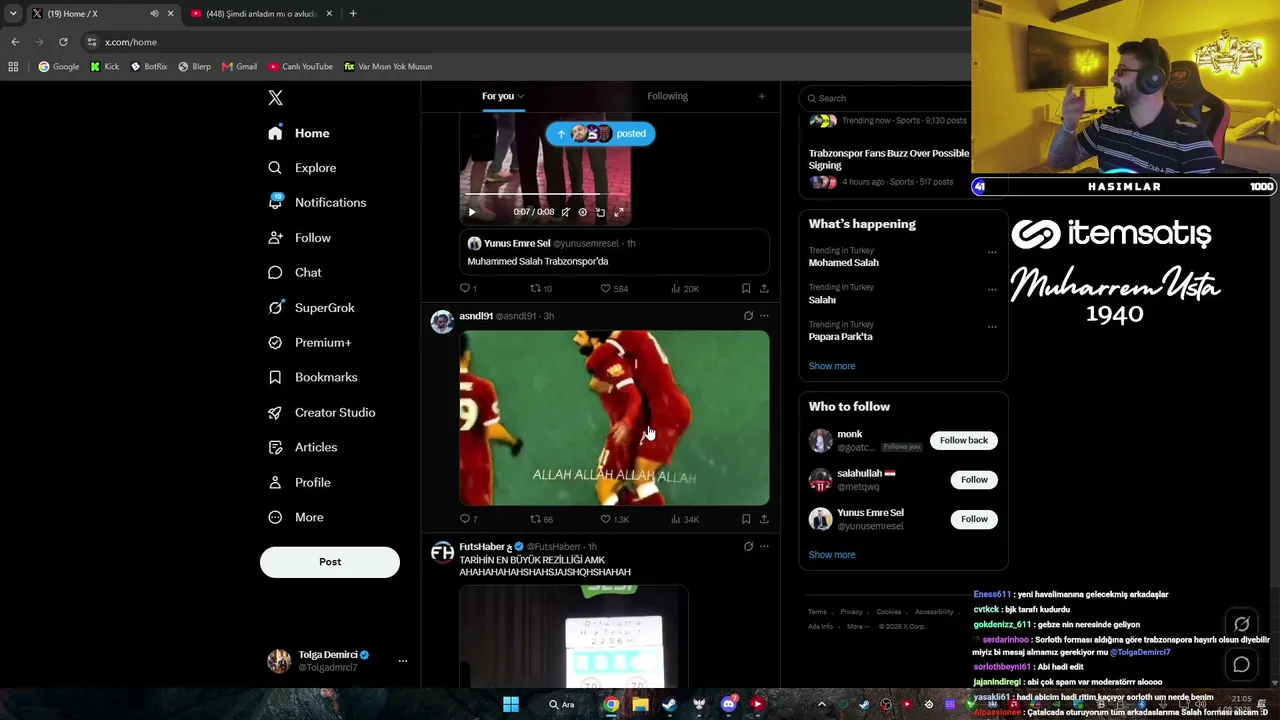Open Bookmarks in the sidebar

pyautogui.click(x=313, y=377)
